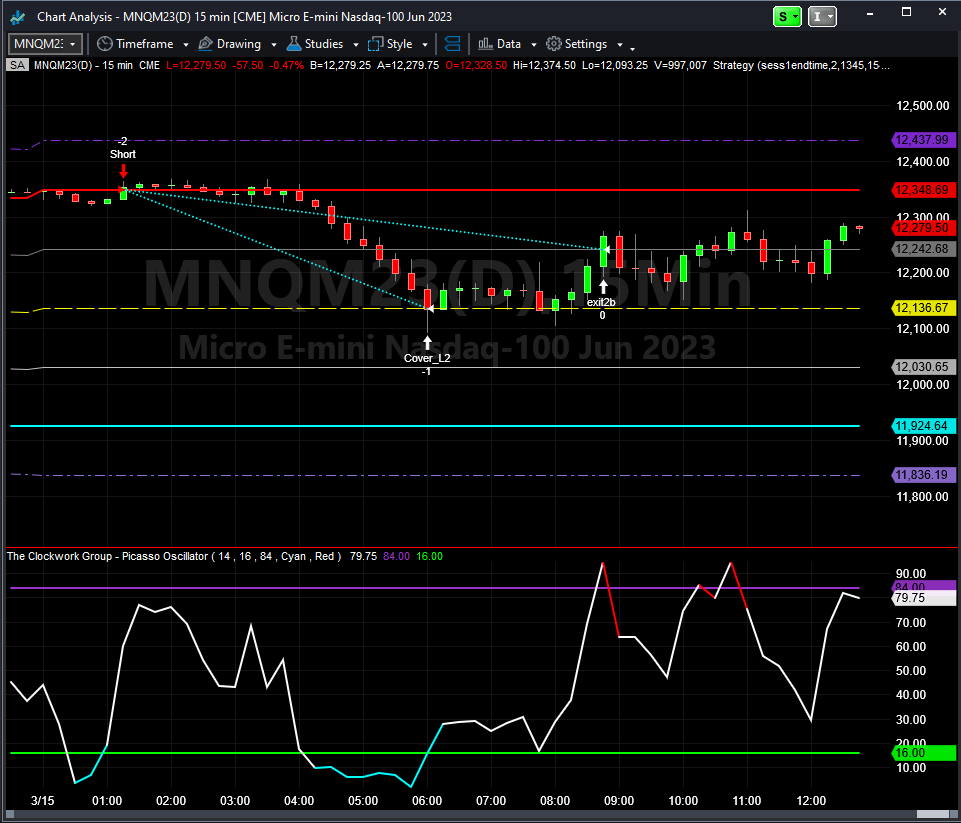961x823 pixels.
Task: Click the exit2b arrow marker
Action: click(603, 286)
